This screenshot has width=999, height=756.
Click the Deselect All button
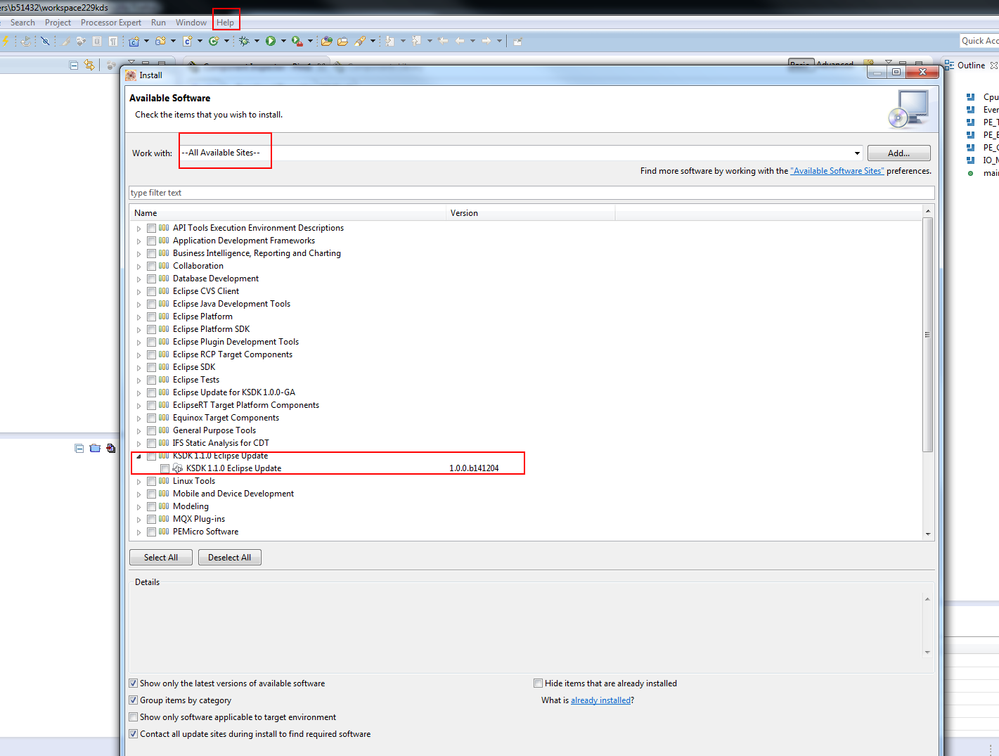(229, 557)
